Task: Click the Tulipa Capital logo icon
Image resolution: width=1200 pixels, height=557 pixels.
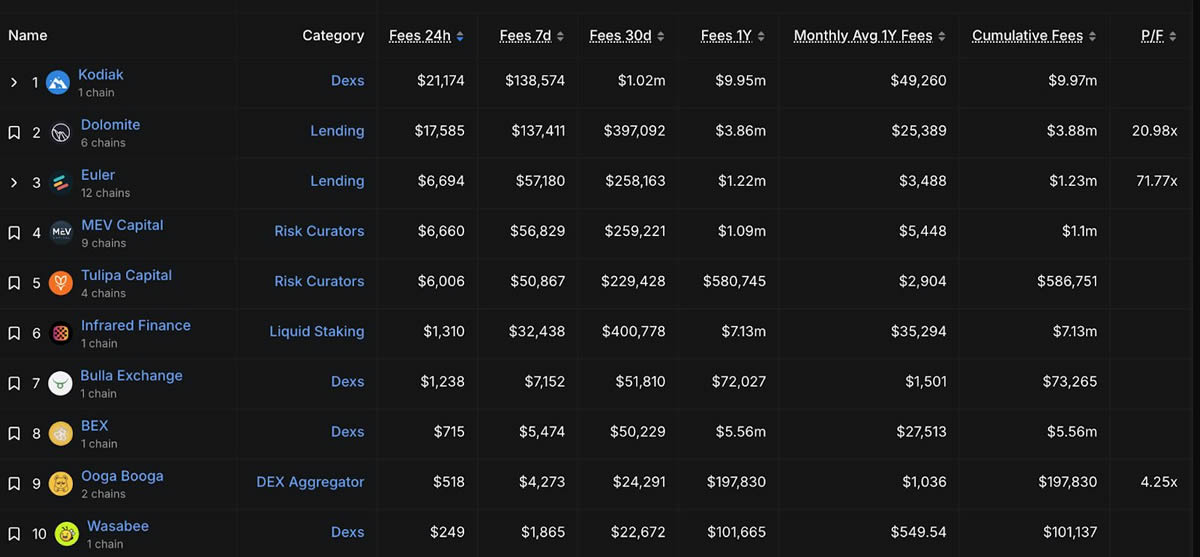Action: click(61, 282)
